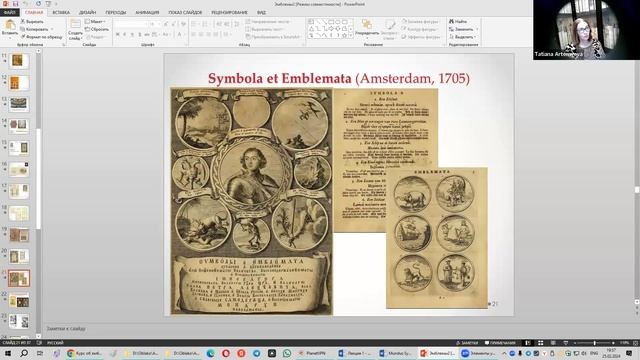The width and height of the screenshot is (640, 360).
Task: Open Opera browser from taskbar
Action: pyautogui.click(x=226, y=353)
